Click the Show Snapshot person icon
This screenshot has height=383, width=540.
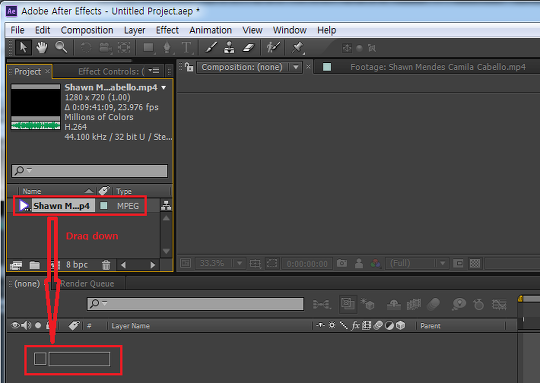(x=359, y=263)
